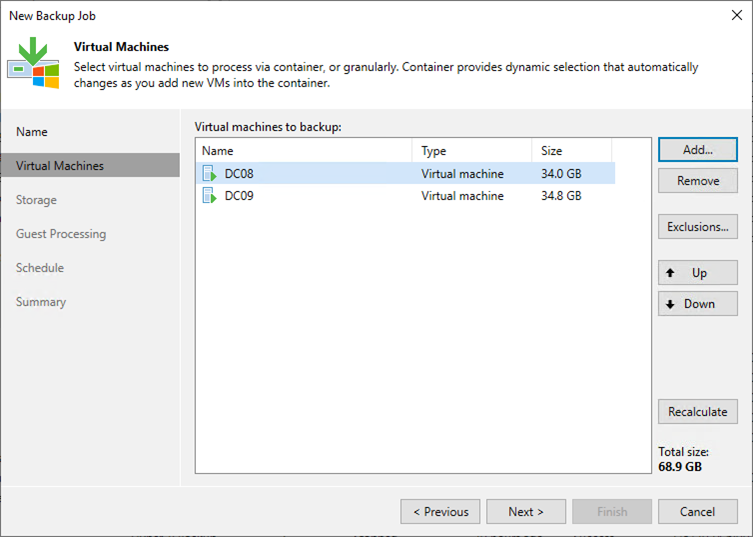Click the backup job wizard header icon

pos(33,62)
